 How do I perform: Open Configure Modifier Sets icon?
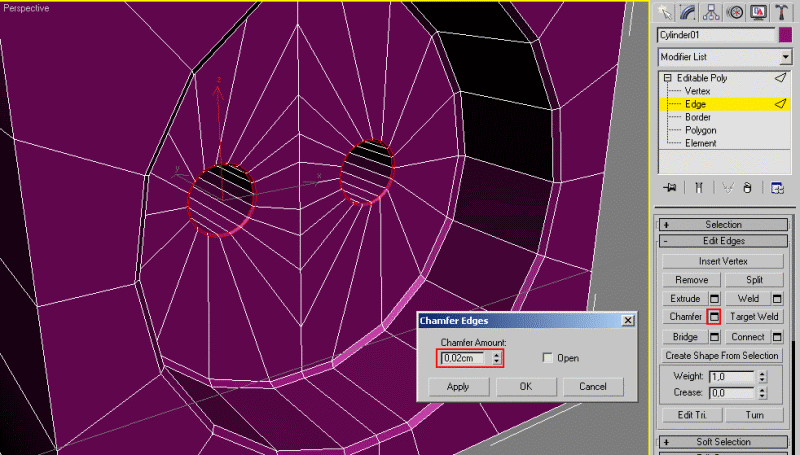pyautogui.click(x=777, y=188)
